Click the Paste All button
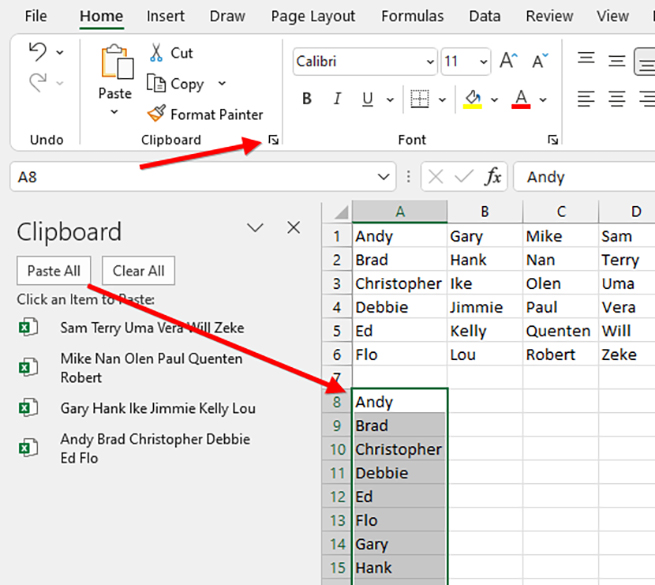Image resolution: width=655 pixels, height=585 pixels. [x=54, y=270]
